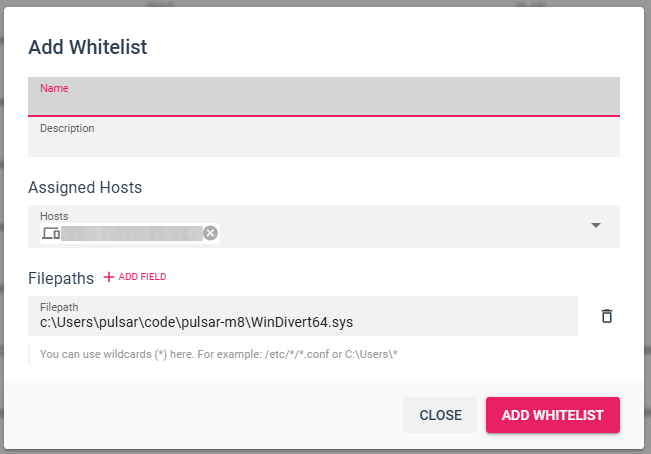Click the Add Whitelist dialog title
651x454 pixels.
[x=88, y=46]
